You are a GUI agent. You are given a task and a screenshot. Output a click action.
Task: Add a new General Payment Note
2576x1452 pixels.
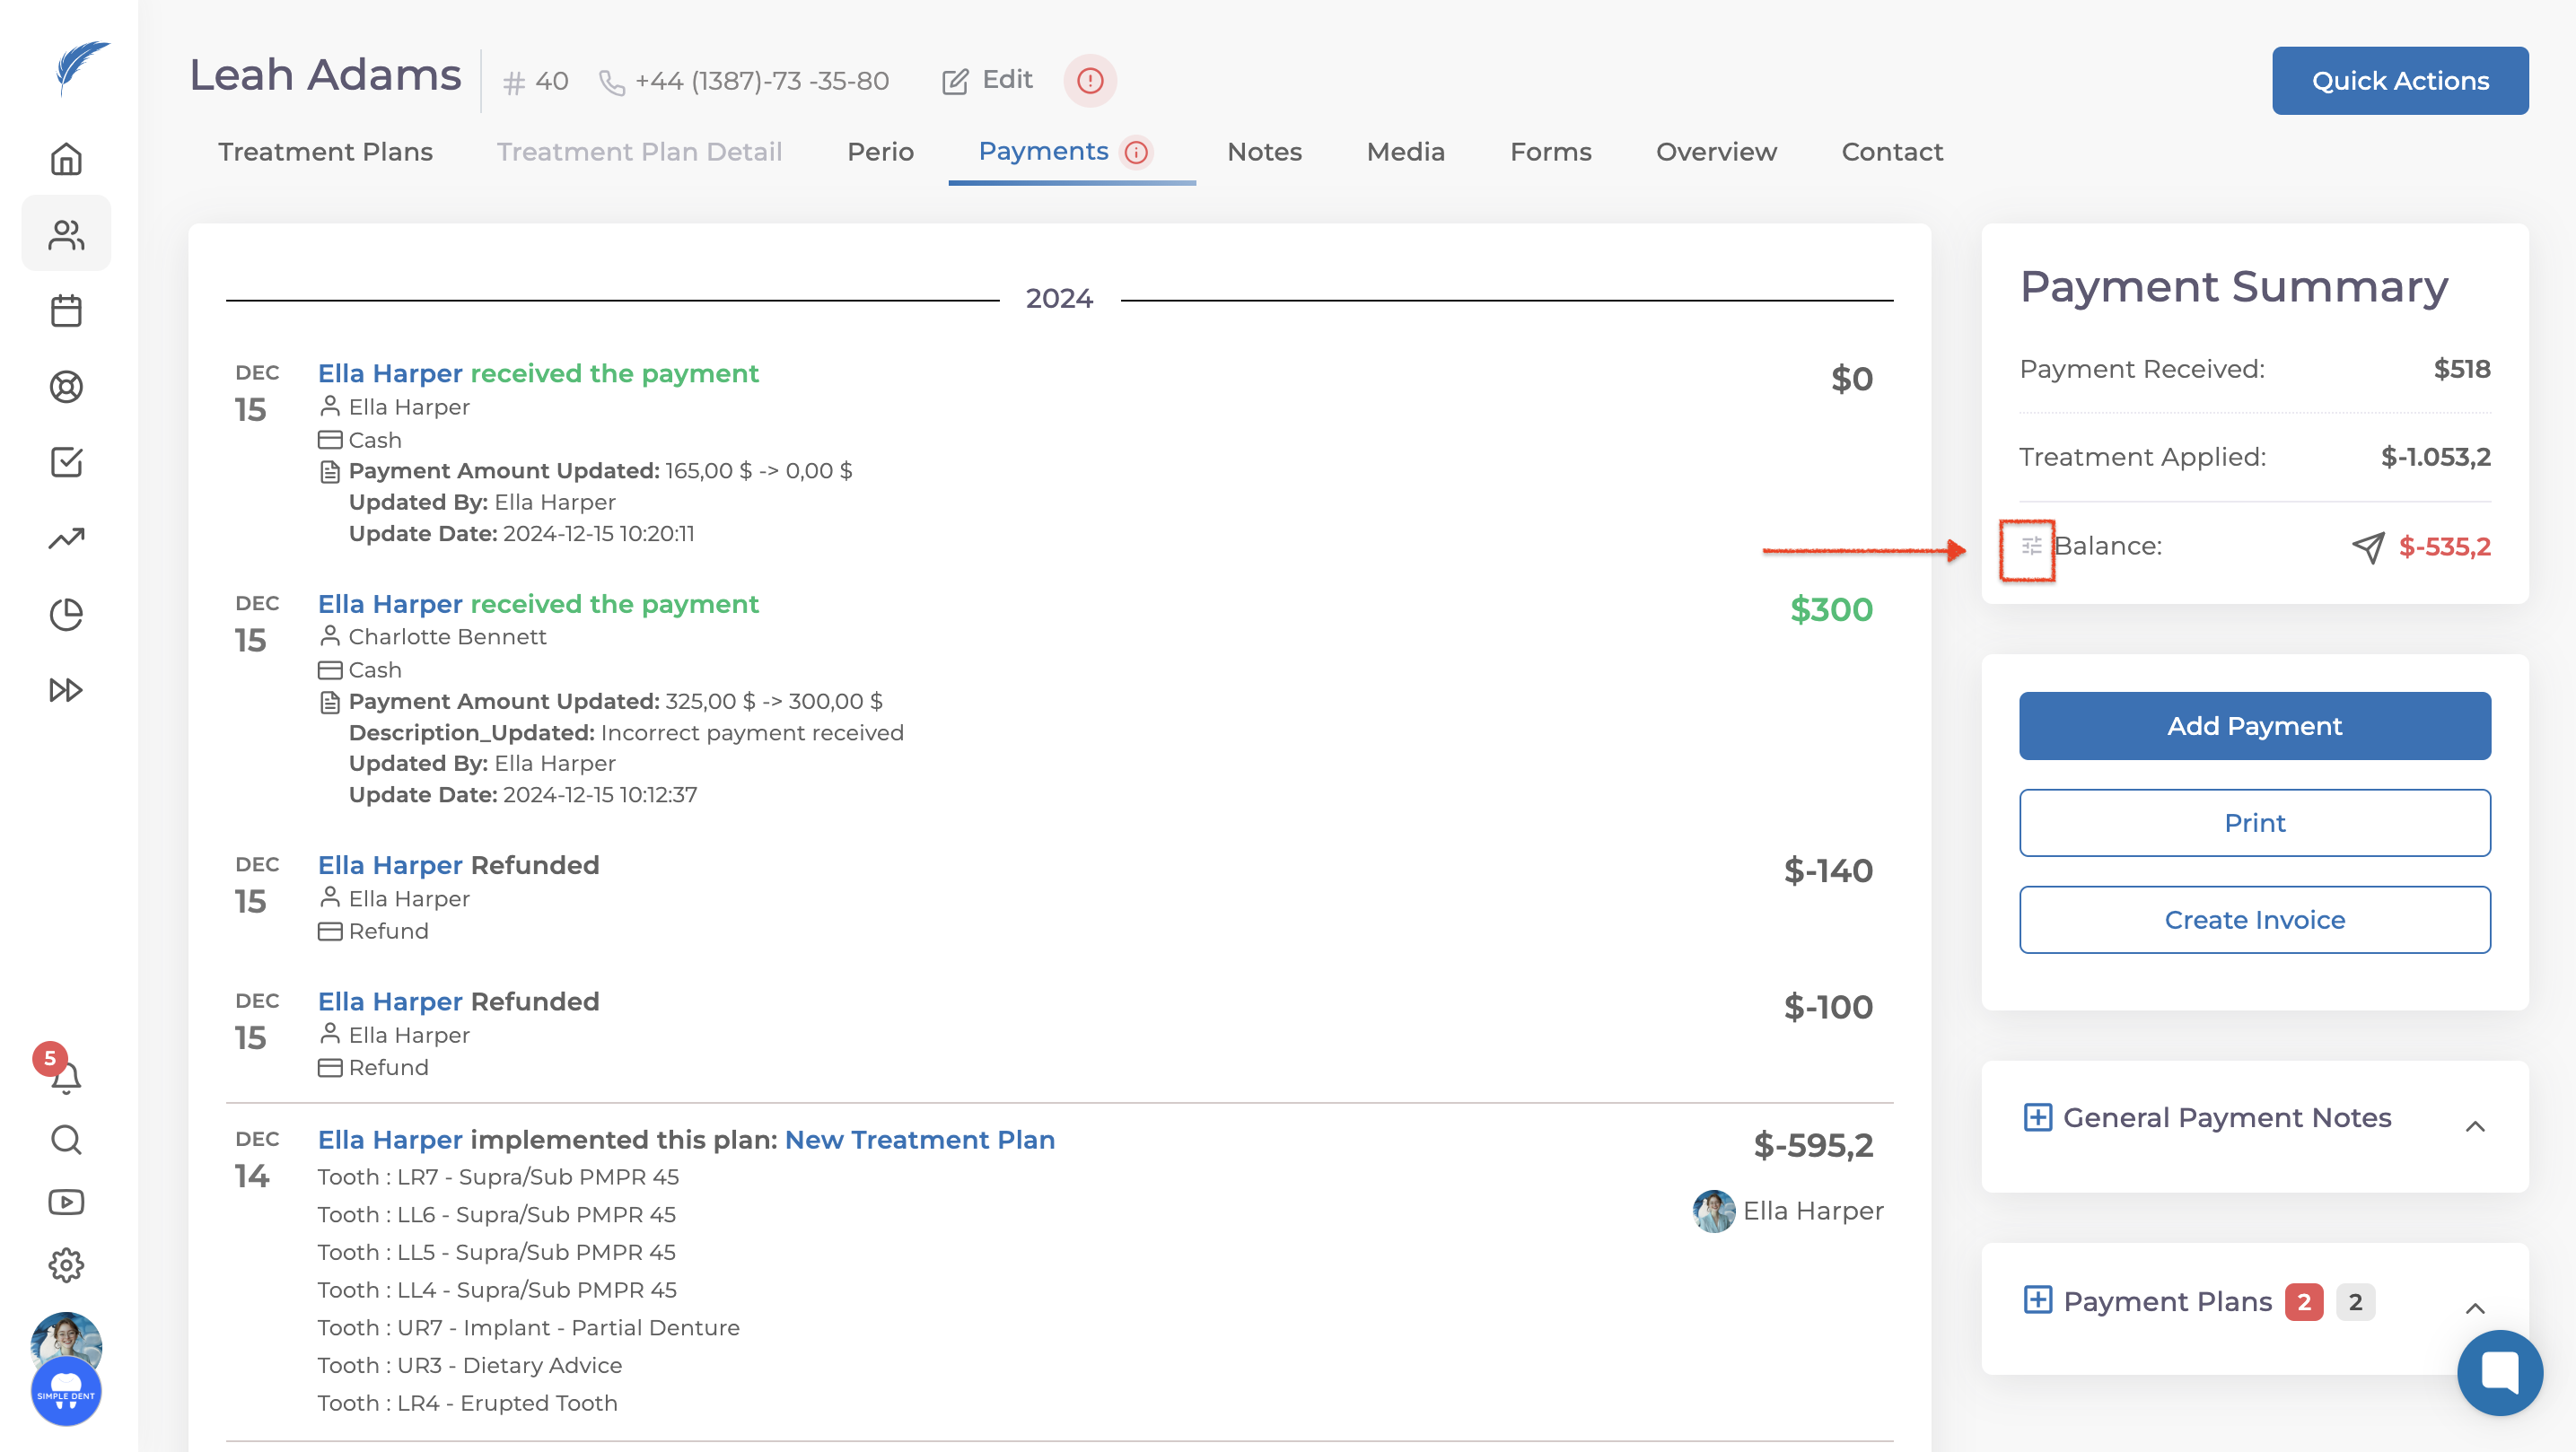[x=2037, y=1117]
